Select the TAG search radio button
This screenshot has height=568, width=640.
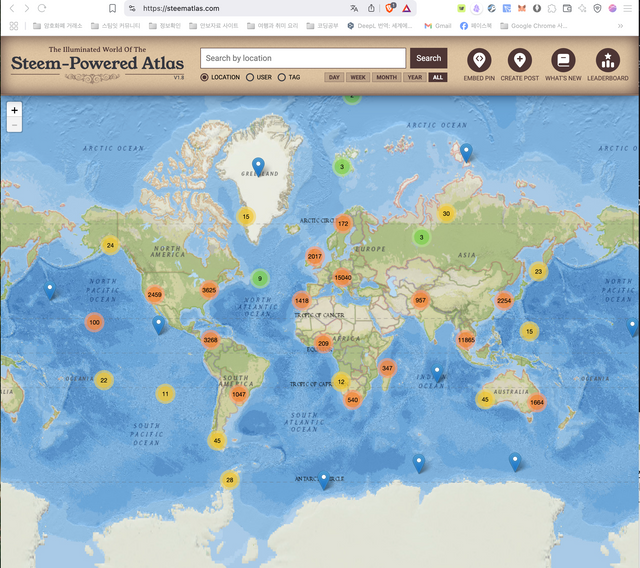[x=282, y=77]
